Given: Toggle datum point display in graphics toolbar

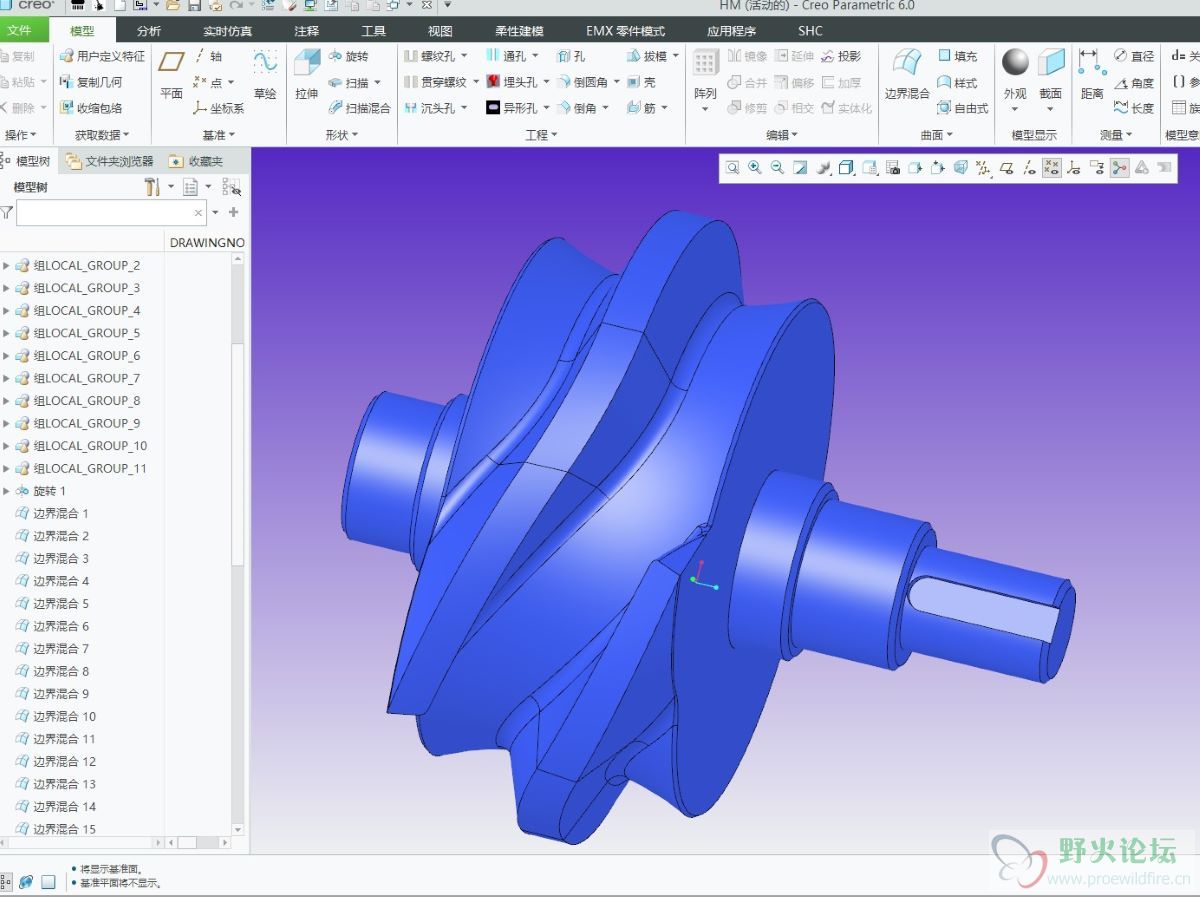Looking at the screenshot, I should (x=1052, y=168).
